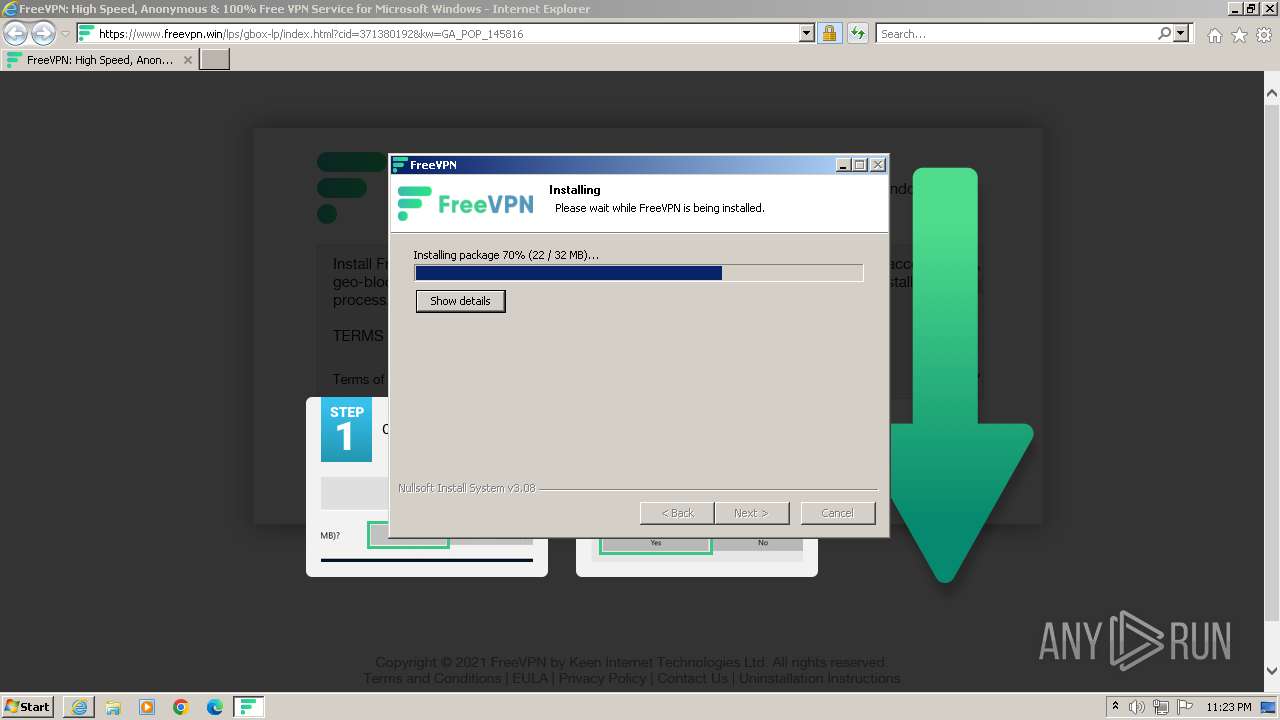Click the Cancel button in installer
The width and height of the screenshot is (1280, 720).
click(x=838, y=513)
